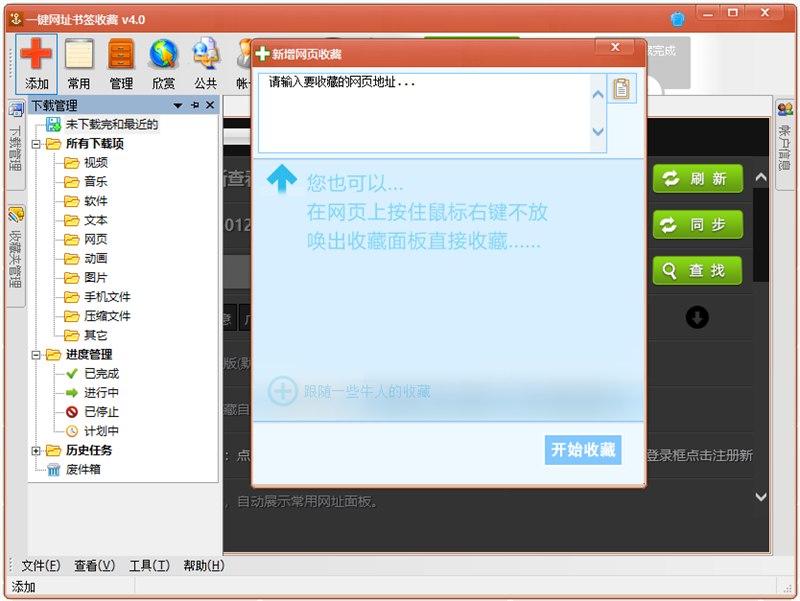Image resolution: width=800 pixels, height=601 pixels.
Task: Open the 欣赏 globe toolbar icon
Action: click(163, 64)
